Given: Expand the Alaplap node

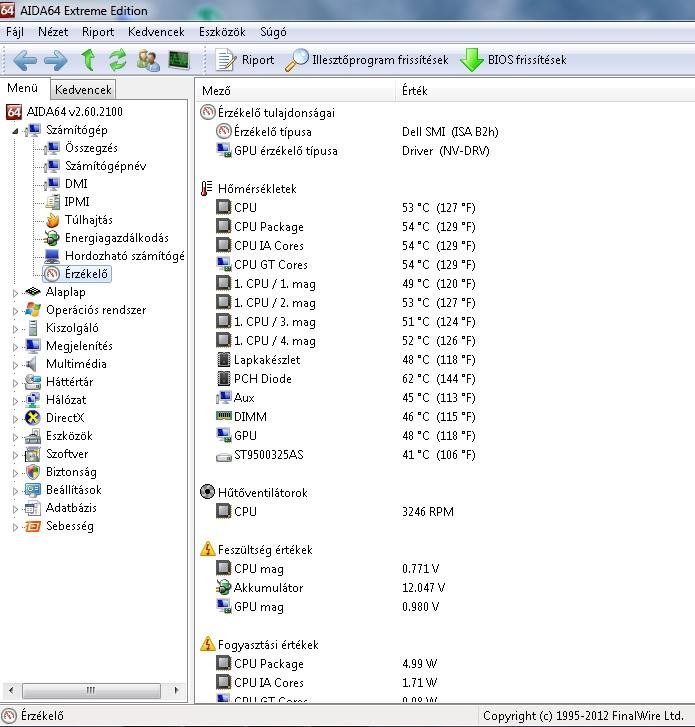Looking at the screenshot, I should point(15,293).
